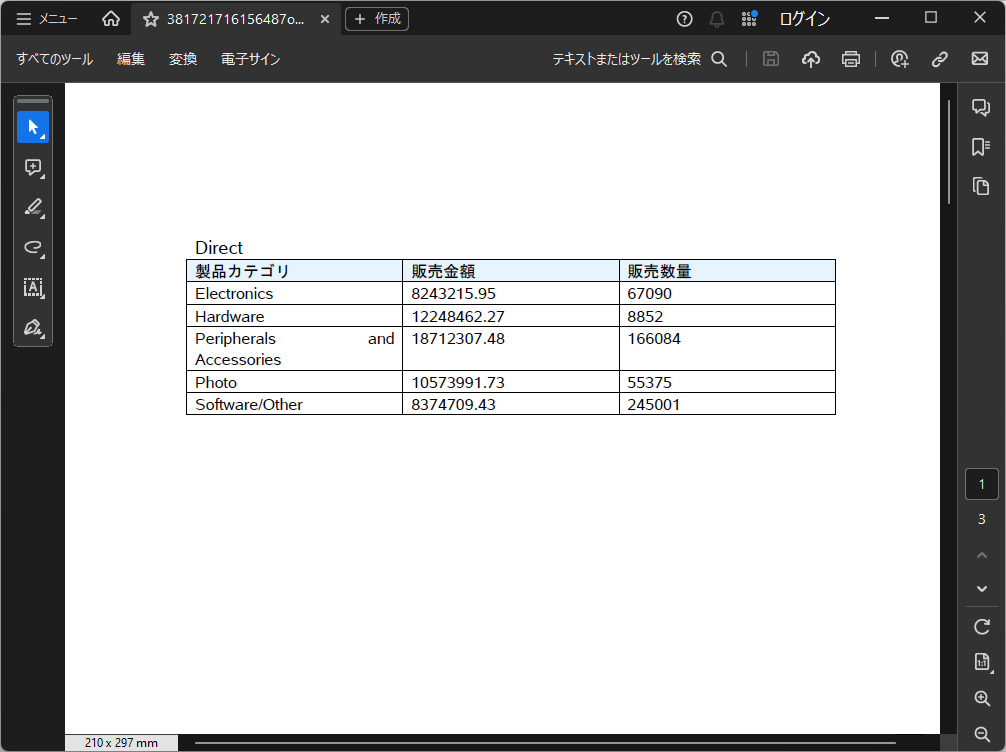Open the apps grid icon

pos(749,19)
